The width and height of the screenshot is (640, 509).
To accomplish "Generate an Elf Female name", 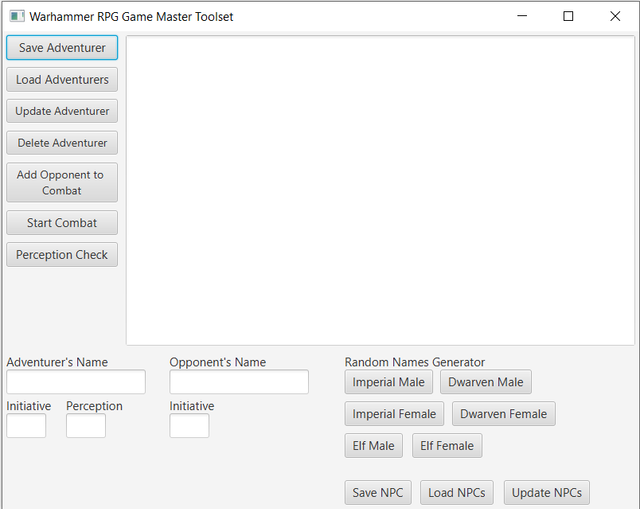I will point(447,446).
